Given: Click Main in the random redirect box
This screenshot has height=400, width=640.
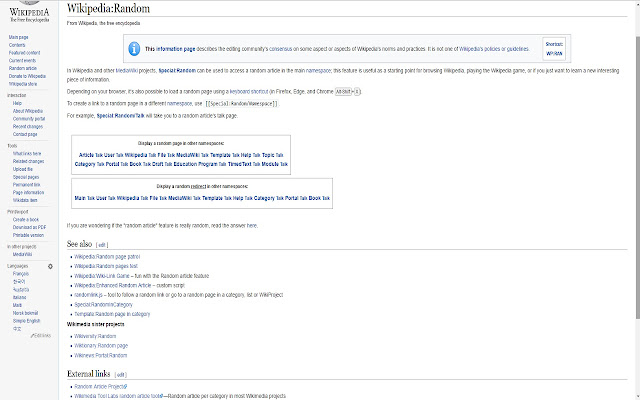Looking at the screenshot, I should point(80,198).
